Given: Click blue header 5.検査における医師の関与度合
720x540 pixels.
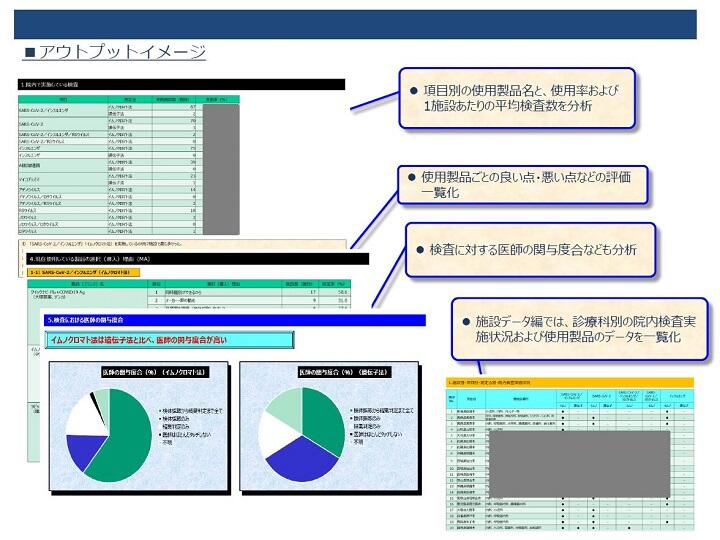Looking at the screenshot, I should click(235, 320).
